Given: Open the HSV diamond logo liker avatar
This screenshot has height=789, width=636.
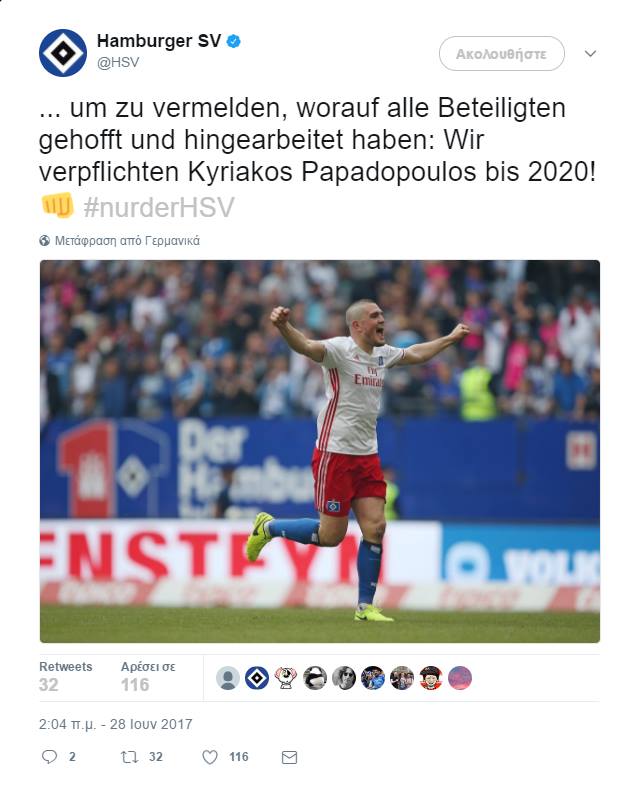Looking at the screenshot, I should (257, 678).
